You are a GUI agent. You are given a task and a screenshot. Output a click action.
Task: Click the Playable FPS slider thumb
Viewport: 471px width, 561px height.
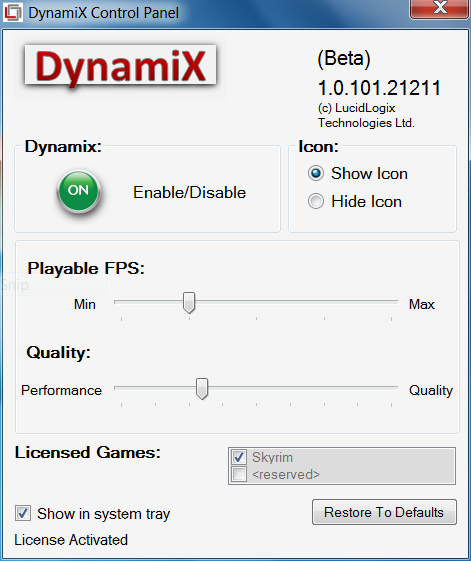coord(189,303)
